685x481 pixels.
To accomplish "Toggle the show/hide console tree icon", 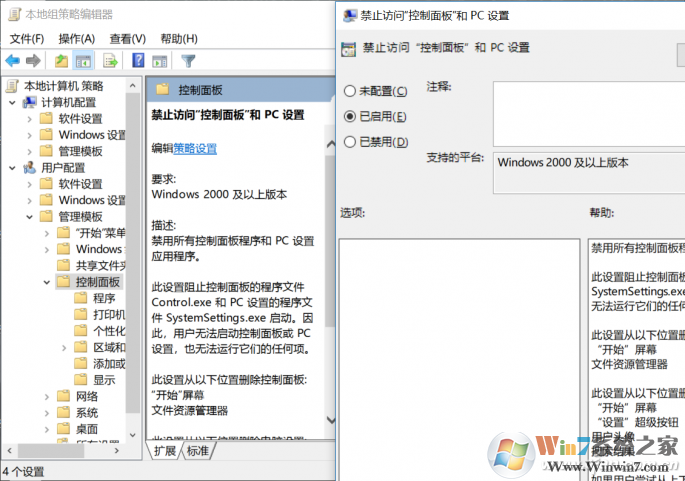I will [83, 61].
